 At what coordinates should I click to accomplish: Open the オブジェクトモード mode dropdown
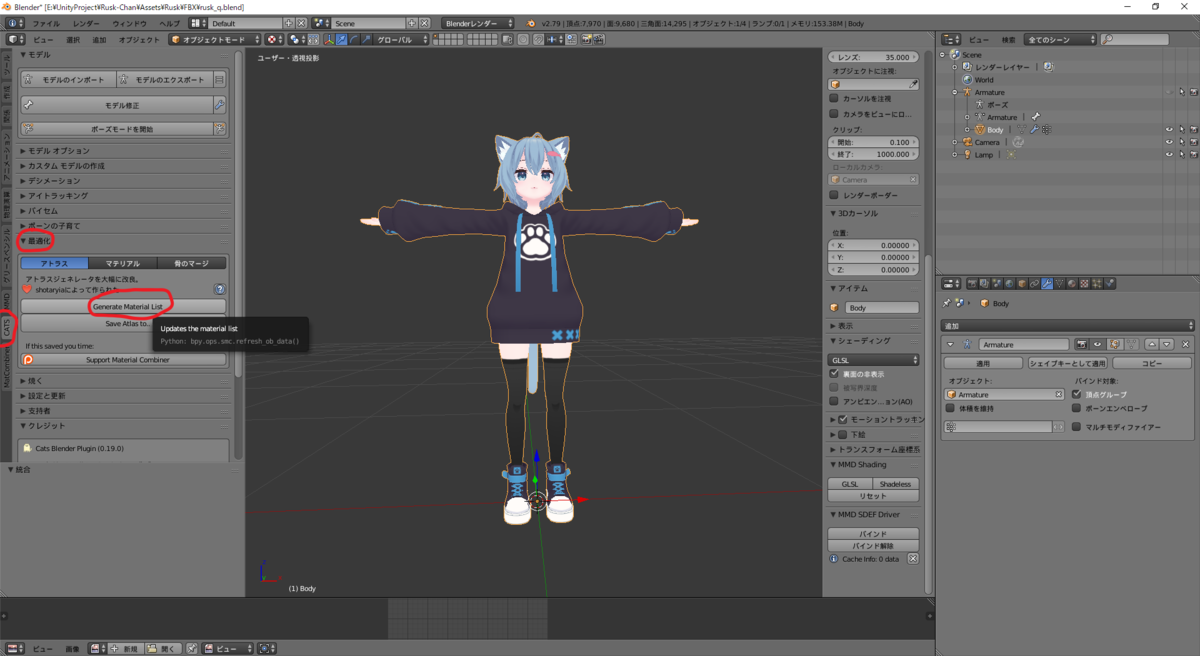coord(214,39)
